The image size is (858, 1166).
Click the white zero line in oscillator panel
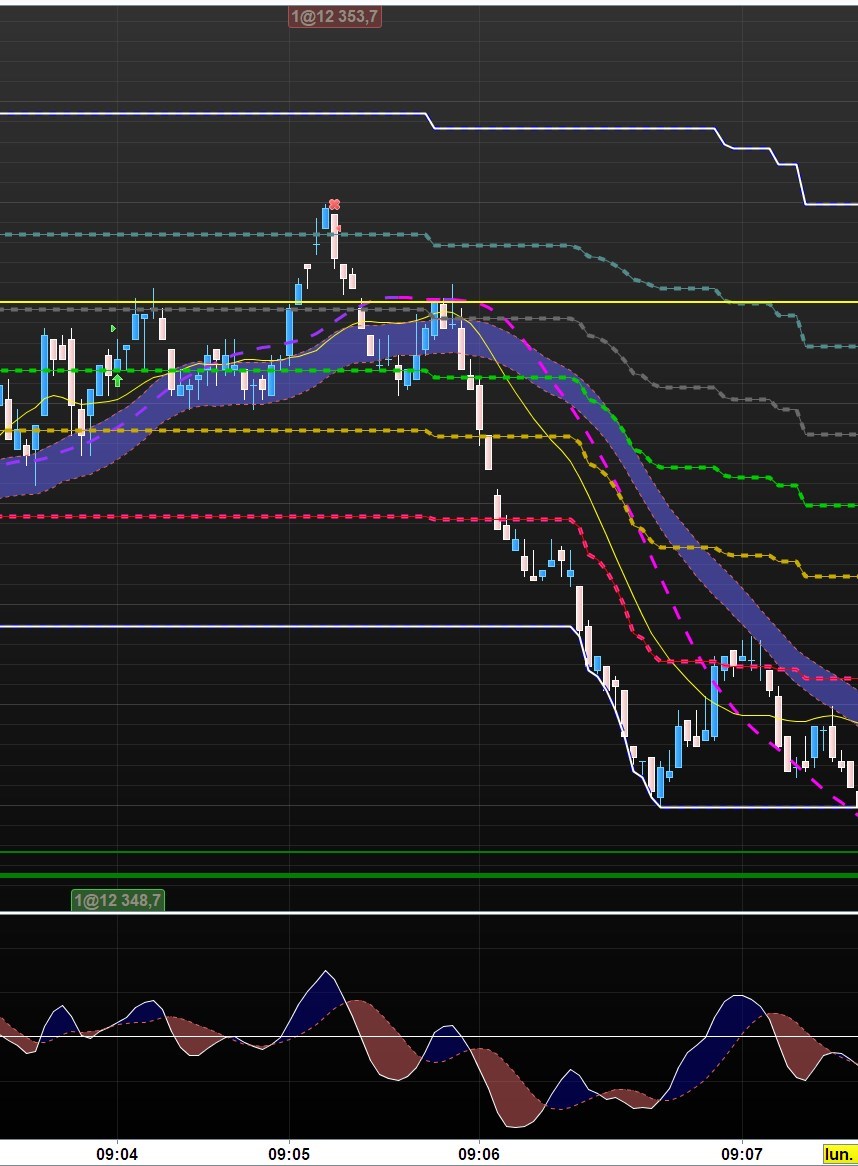coord(429,1036)
